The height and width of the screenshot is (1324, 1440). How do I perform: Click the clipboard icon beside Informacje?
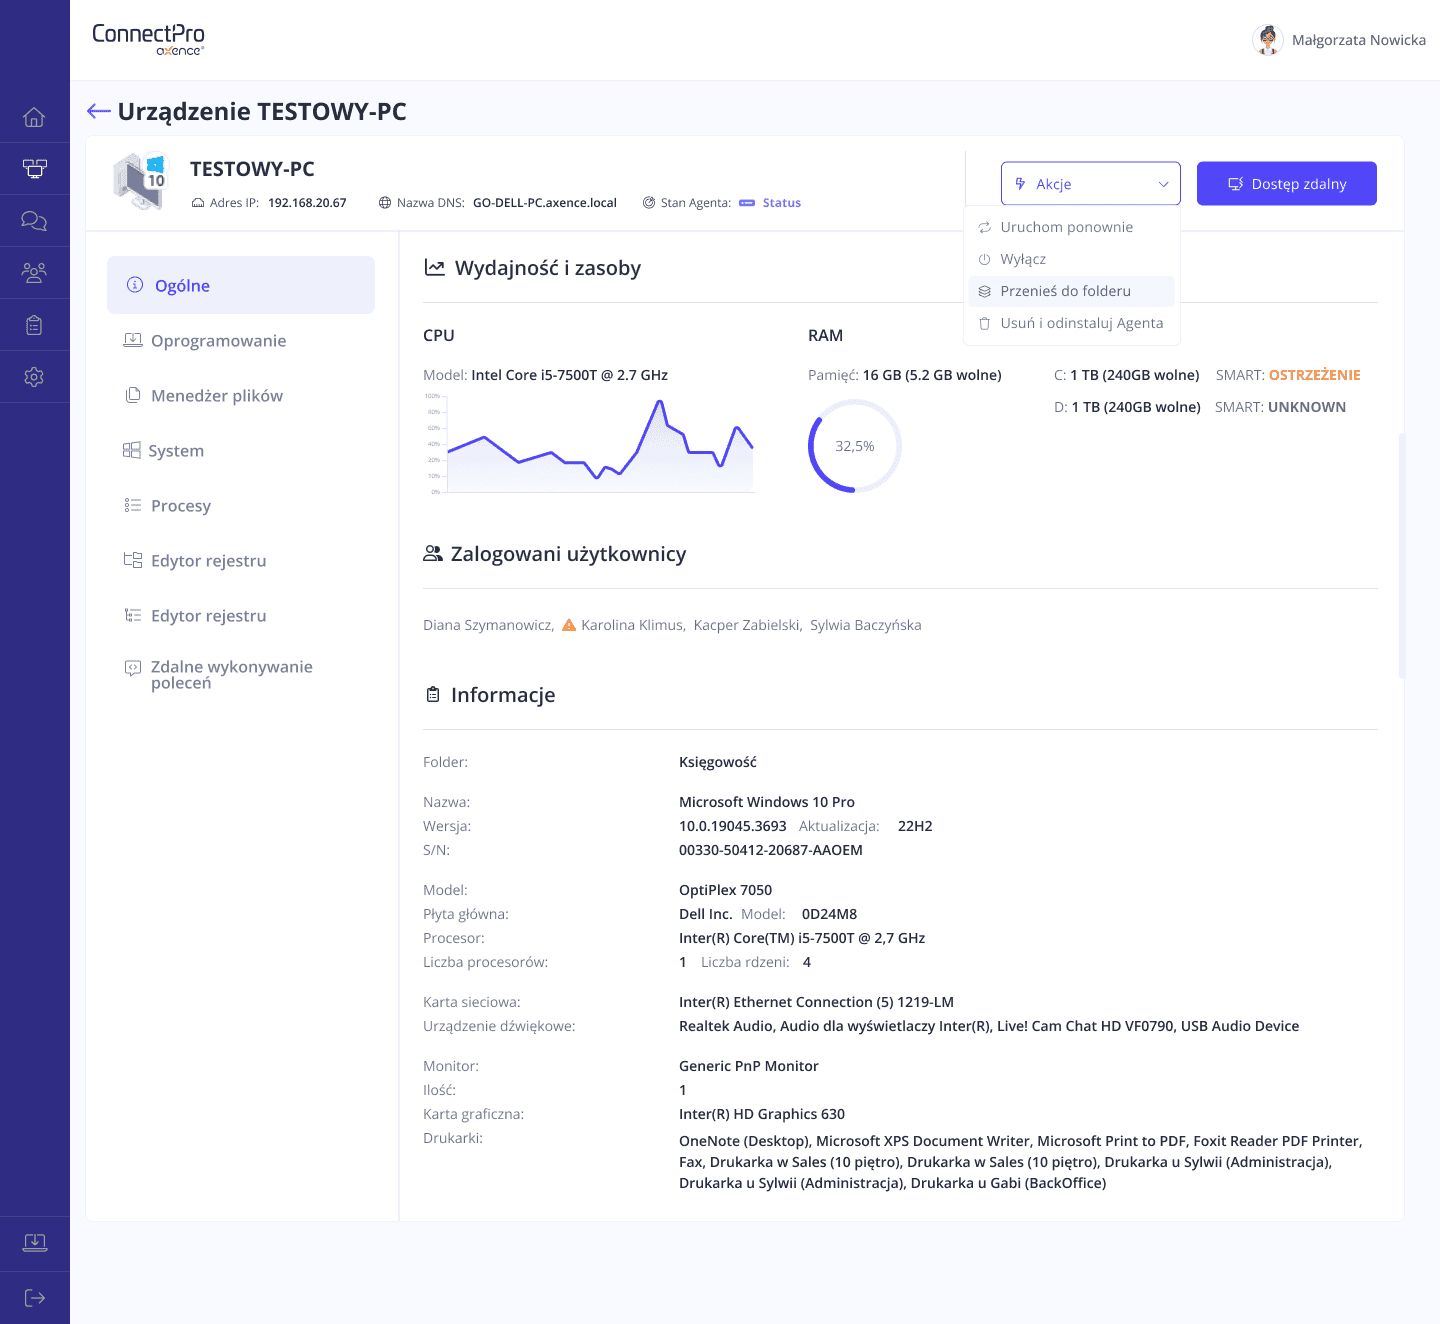(433, 694)
